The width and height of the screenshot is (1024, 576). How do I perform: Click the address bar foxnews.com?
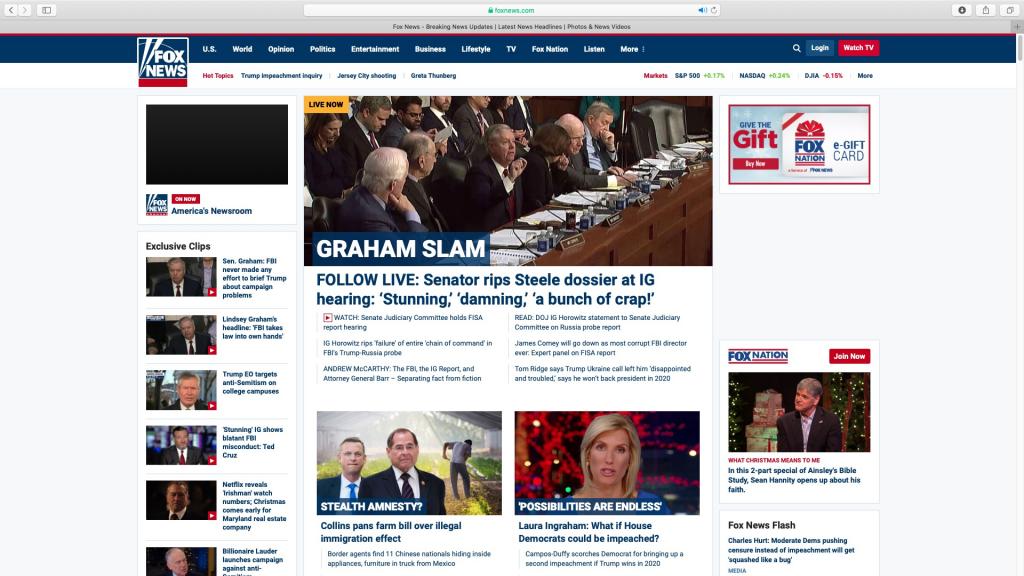pyautogui.click(x=511, y=10)
